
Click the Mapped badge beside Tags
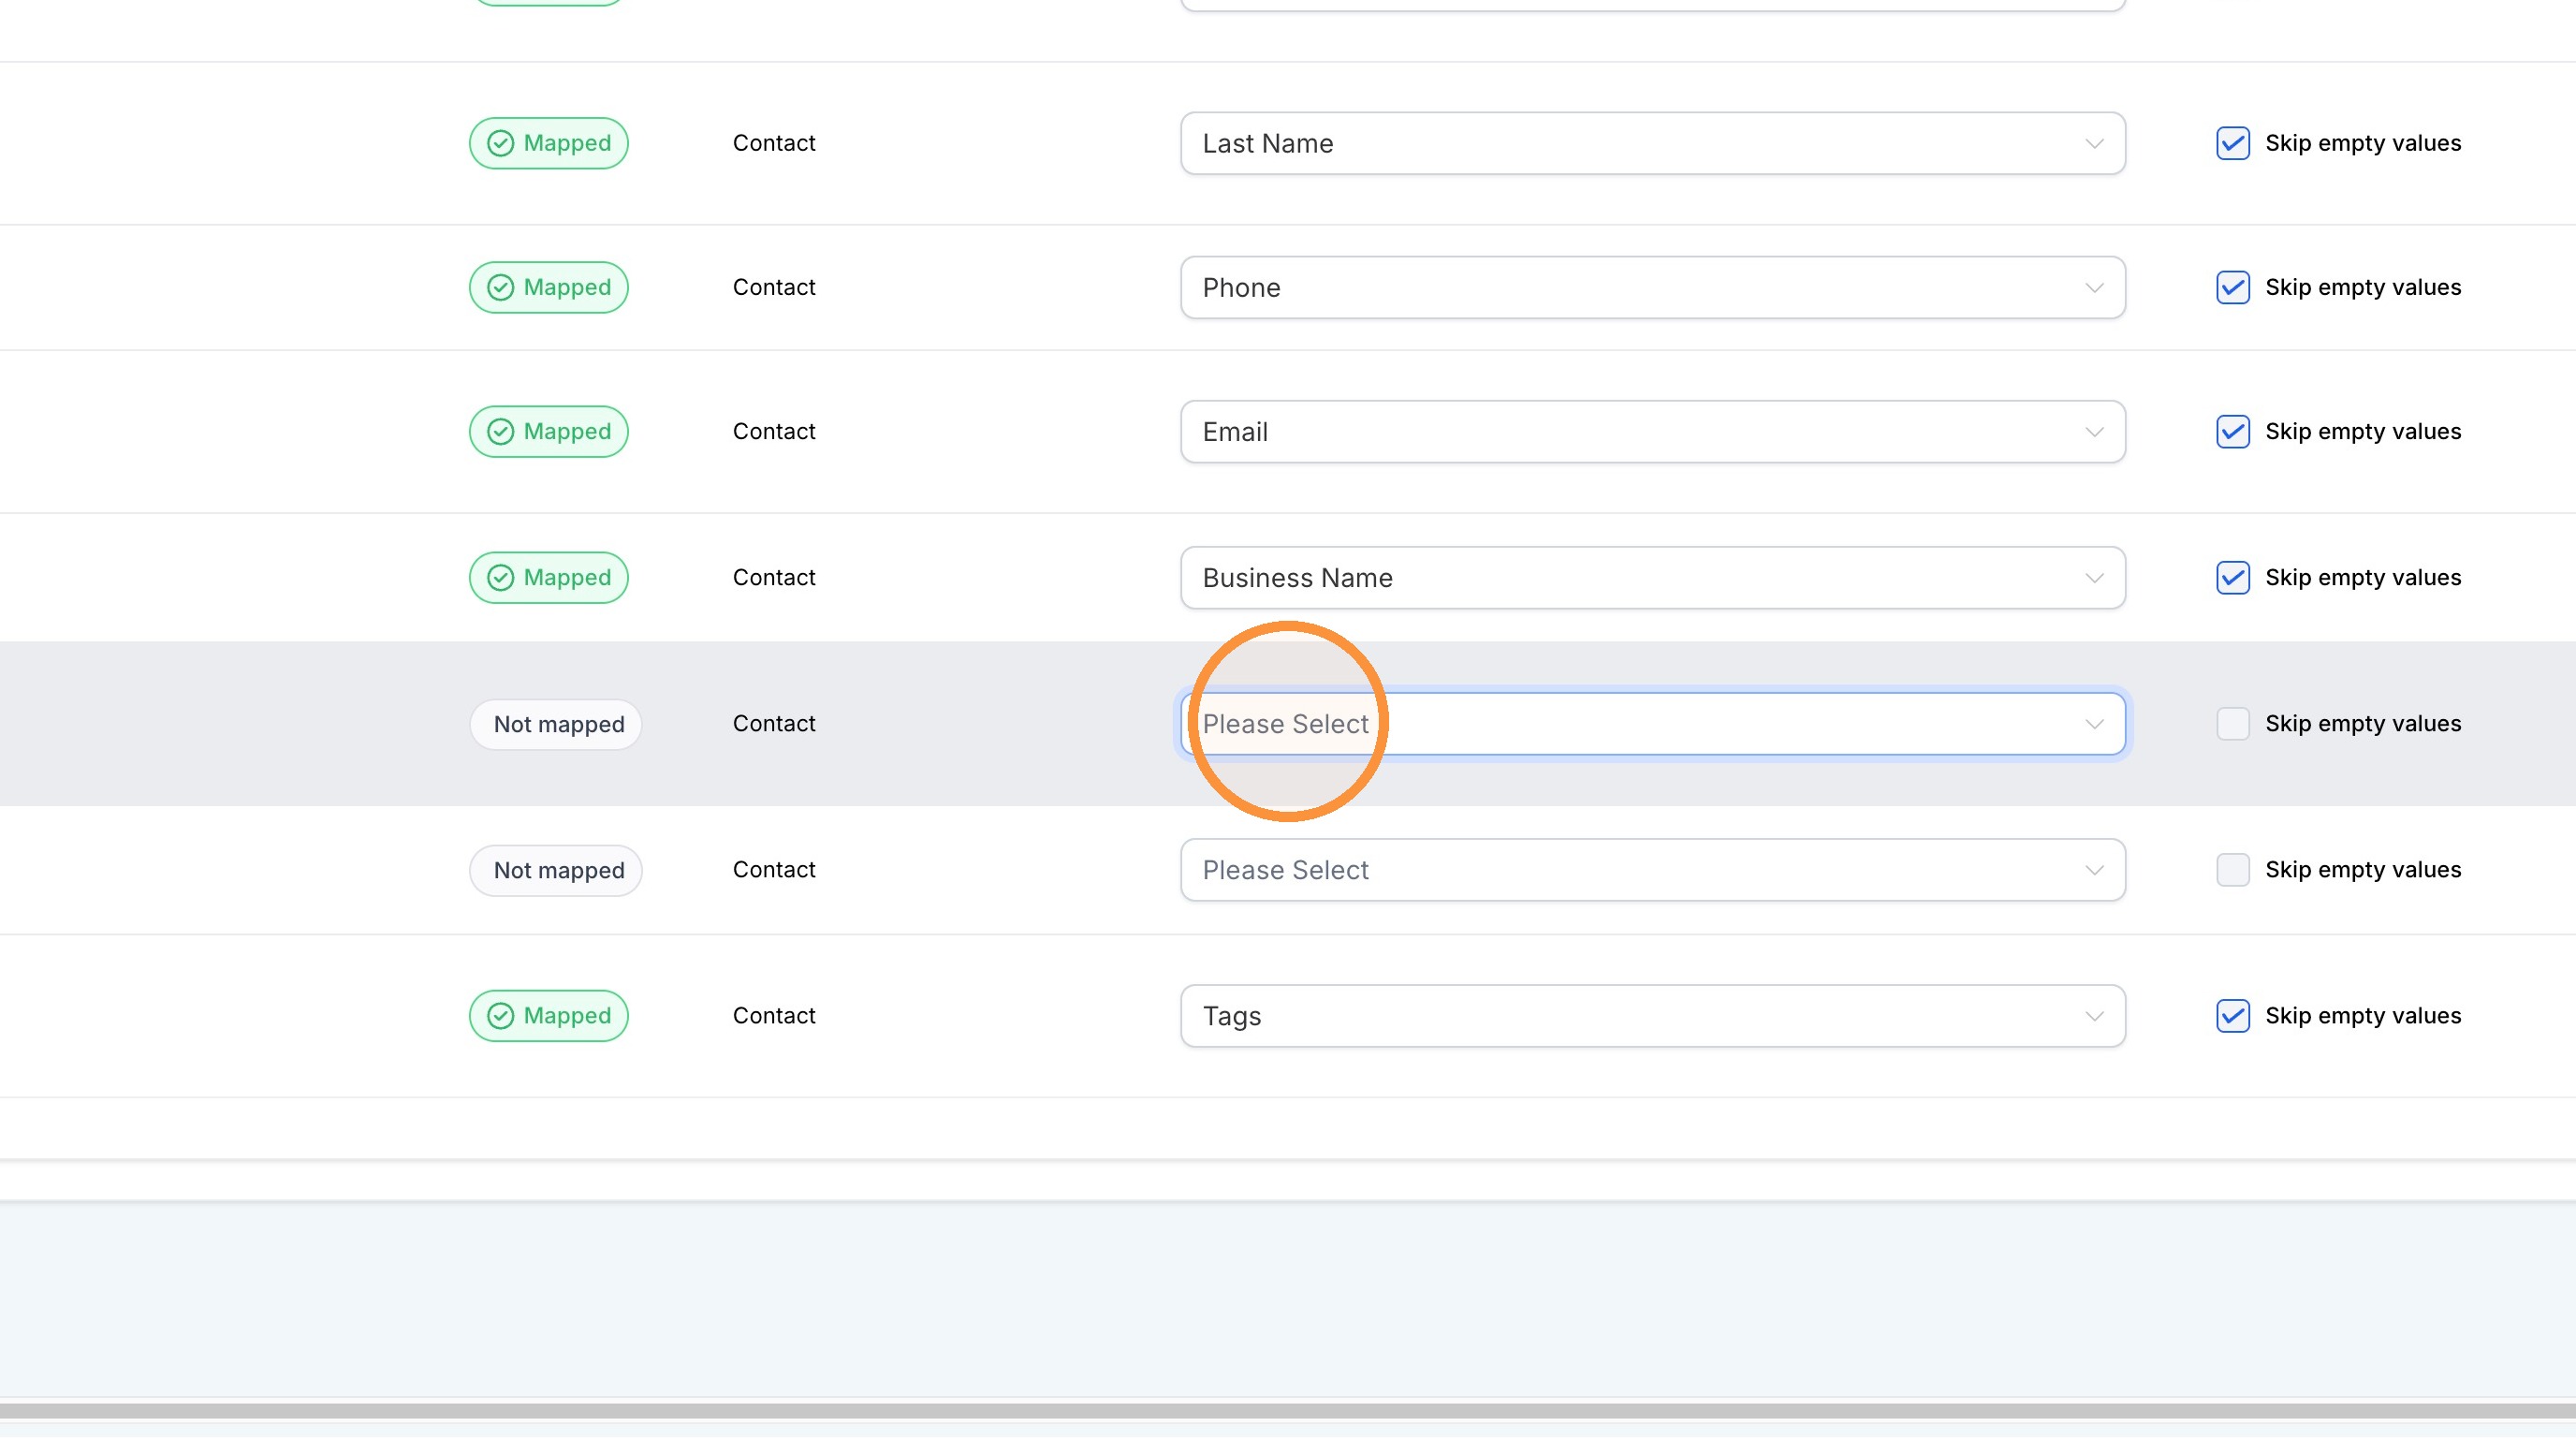coord(549,1016)
